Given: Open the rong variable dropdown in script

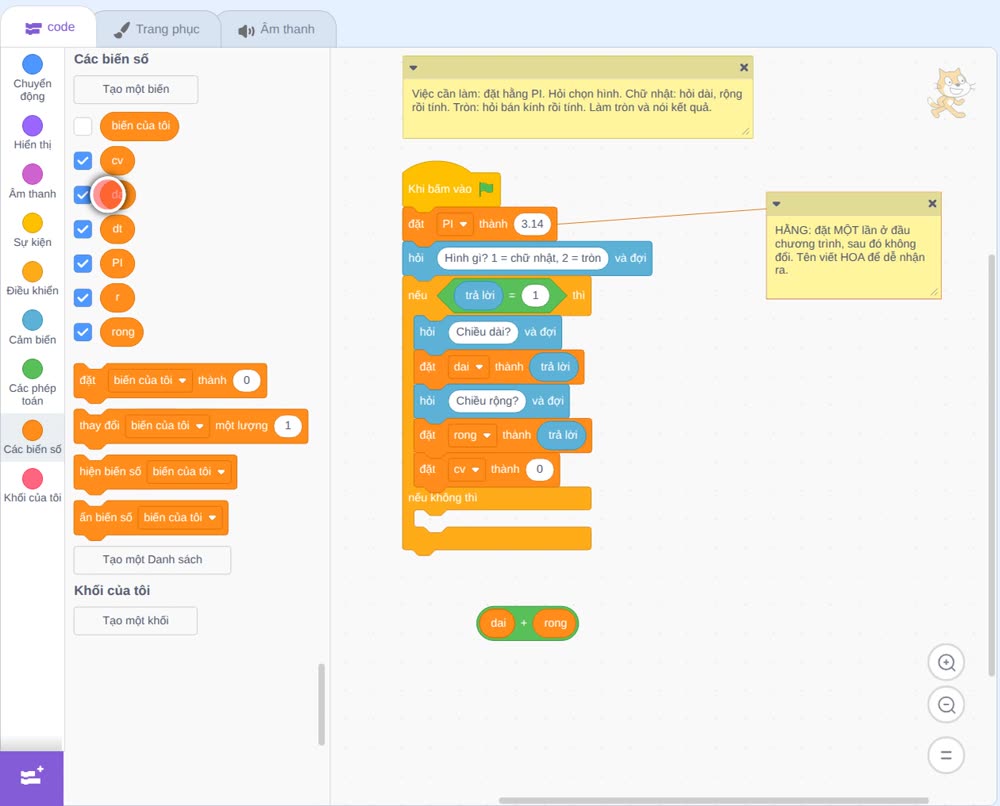Looking at the screenshot, I should coord(472,435).
